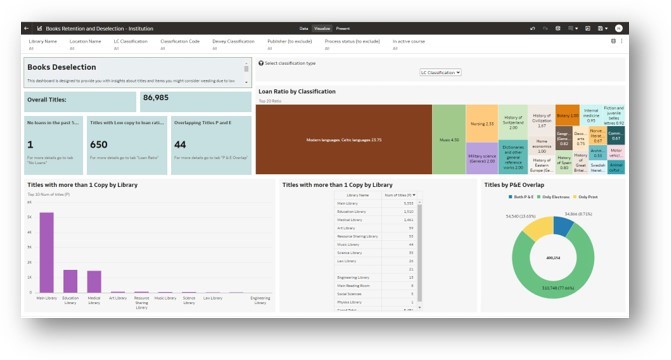Viewport: 671px width, 360px height.
Task: Open the In active course filter
Action: tap(409, 44)
